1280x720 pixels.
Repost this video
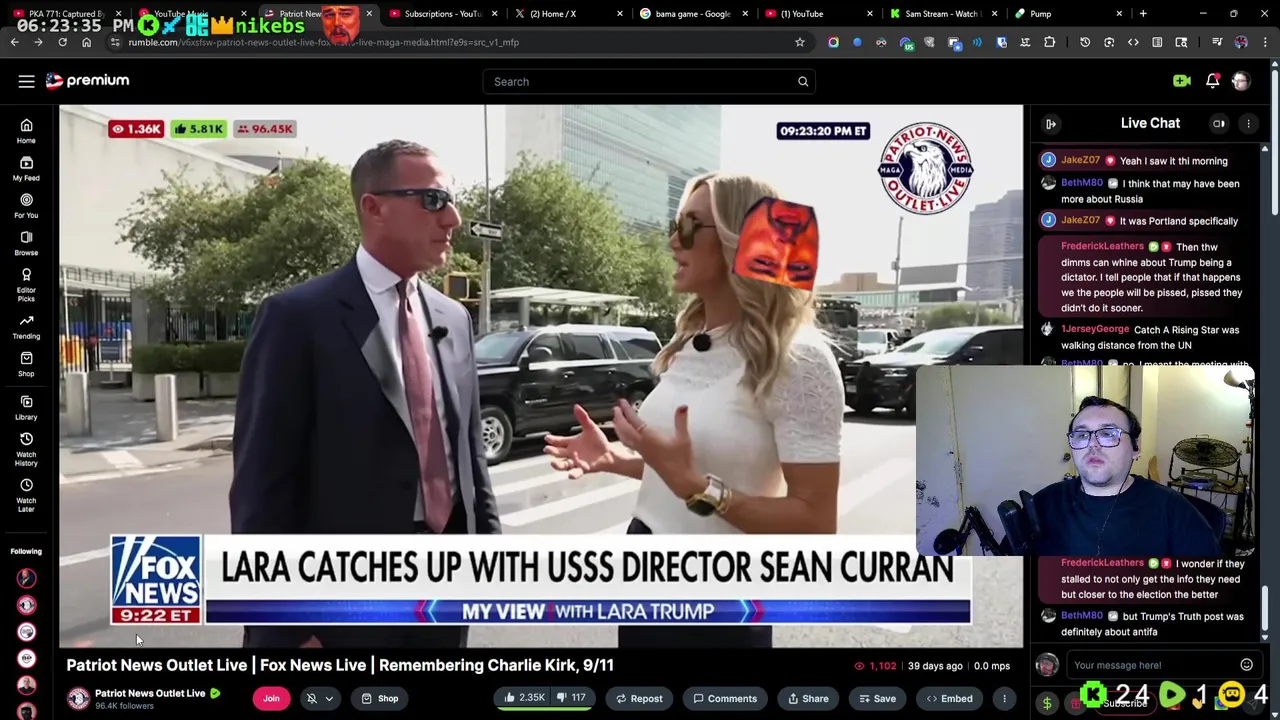[639, 699]
